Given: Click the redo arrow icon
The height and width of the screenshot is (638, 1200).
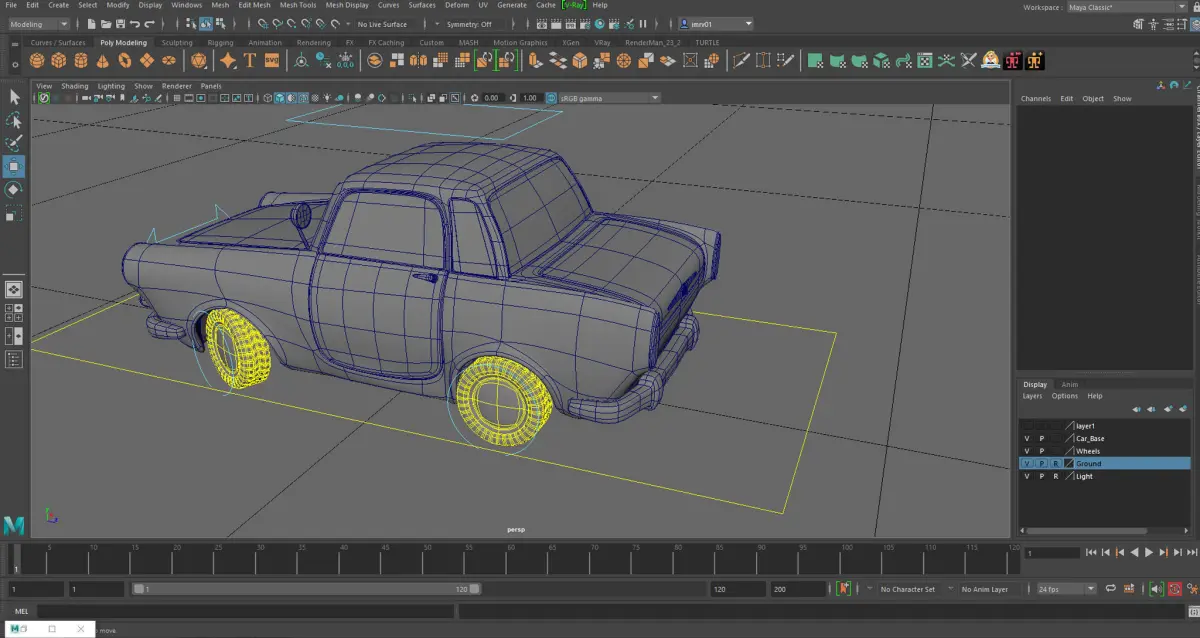Looking at the screenshot, I should click(150, 23).
